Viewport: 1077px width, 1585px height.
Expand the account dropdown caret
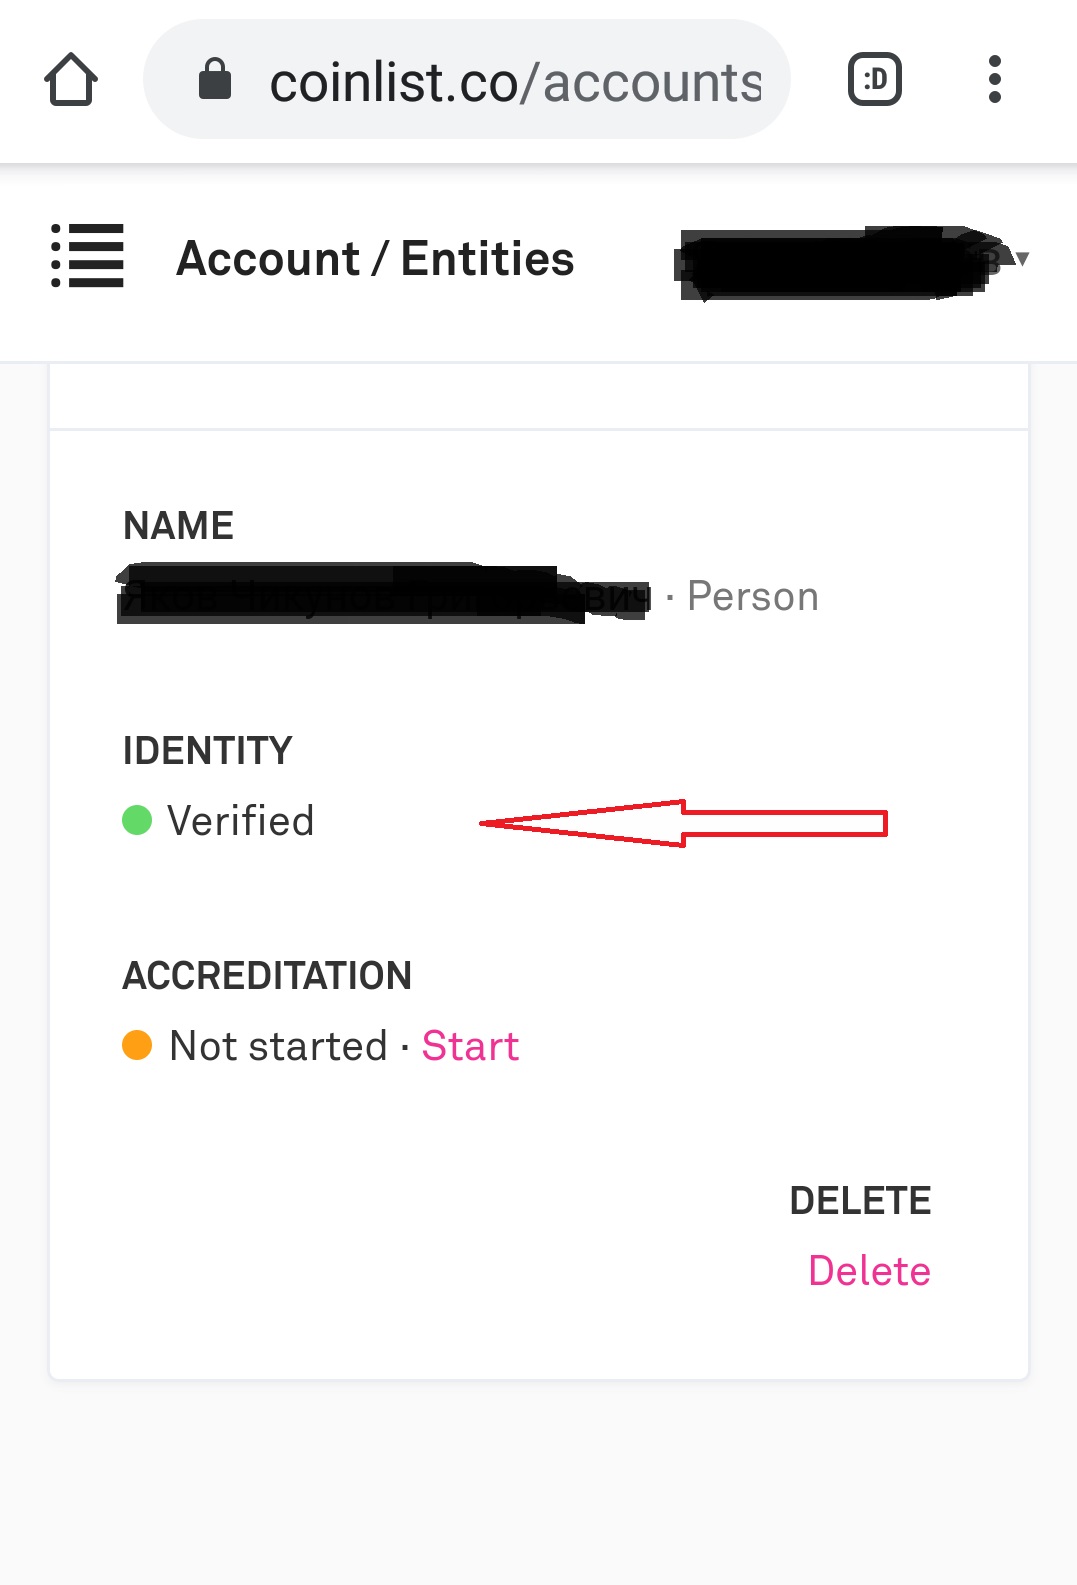coord(1022,259)
